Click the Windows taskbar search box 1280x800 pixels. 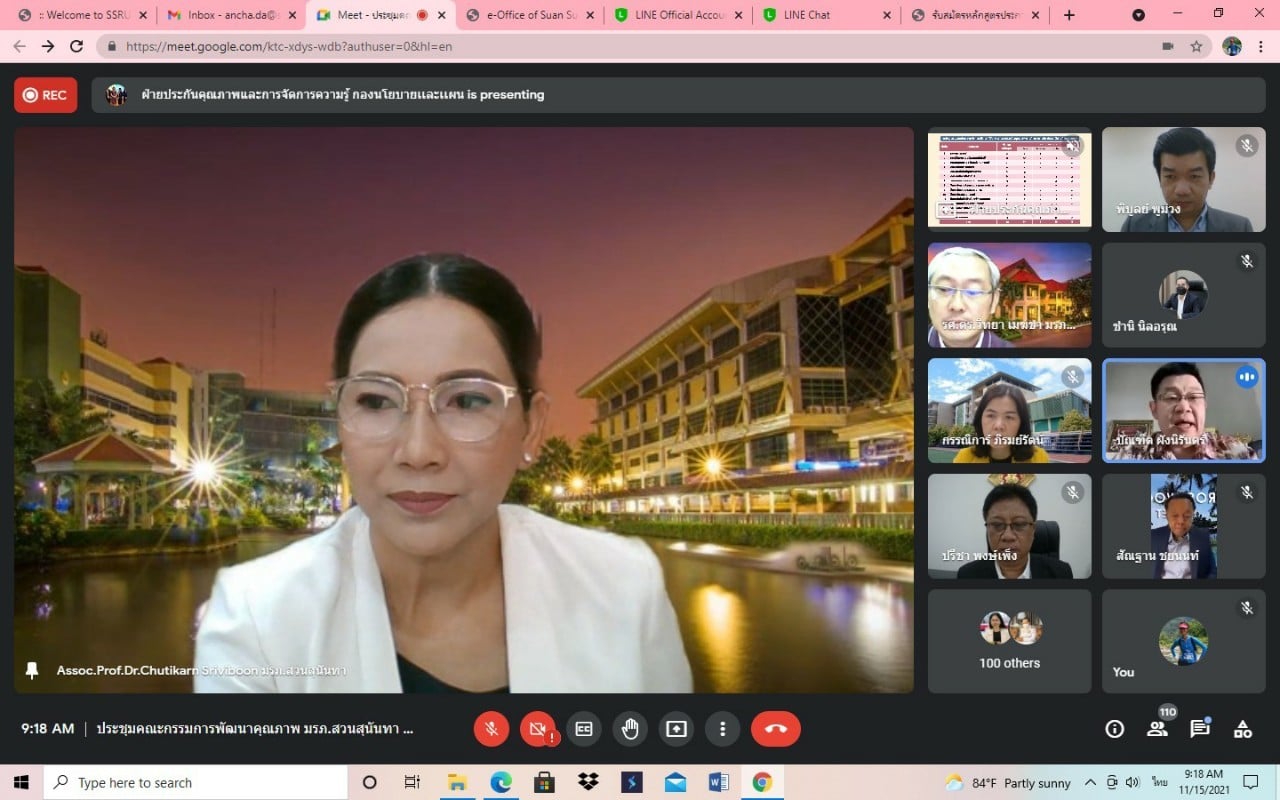(x=195, y=782)
